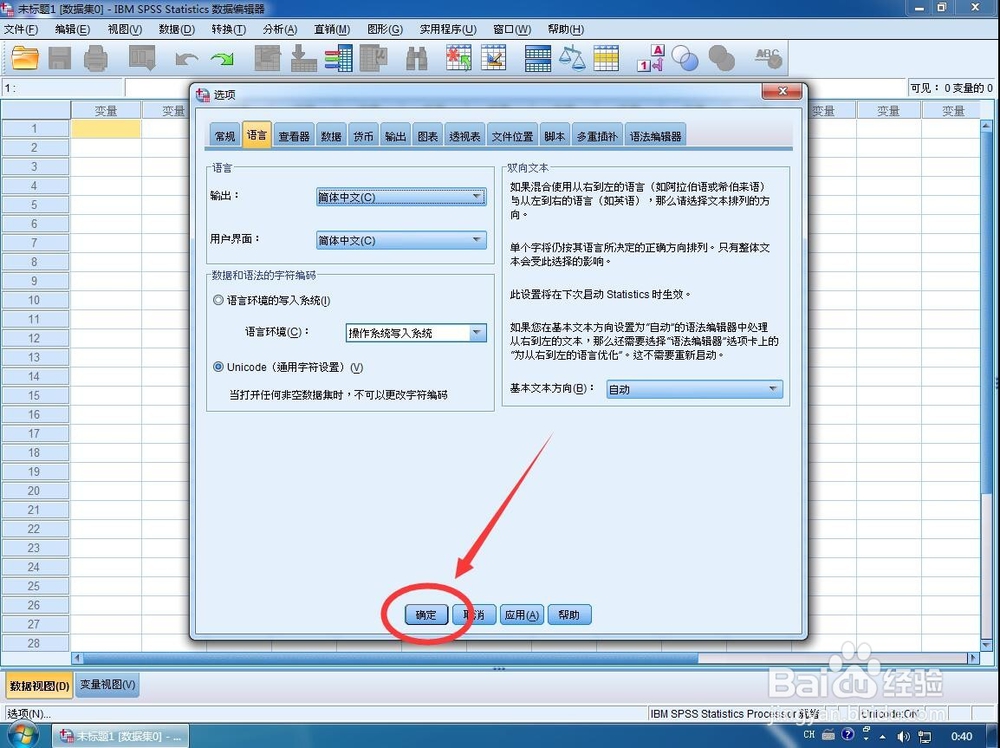Click the Insert variable toolbar icon
1000x748 pixels.
point(494,58)
